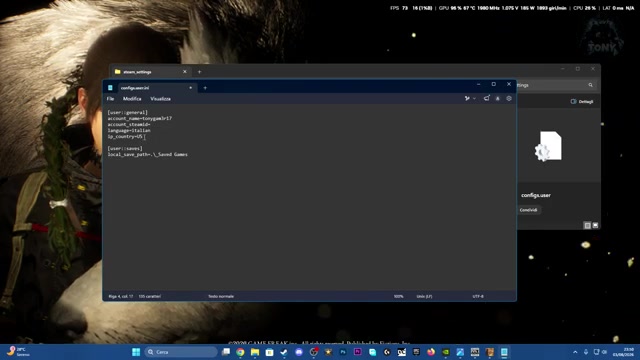Click the Copilot rewrite icon in Notepad
This screenshot has height=360, width=640.
point(467,98)
